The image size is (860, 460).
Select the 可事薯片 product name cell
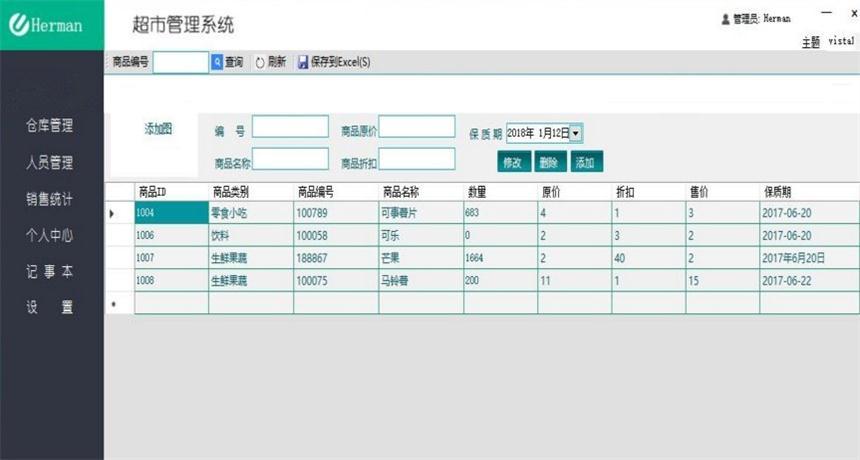tap(420, 213)
